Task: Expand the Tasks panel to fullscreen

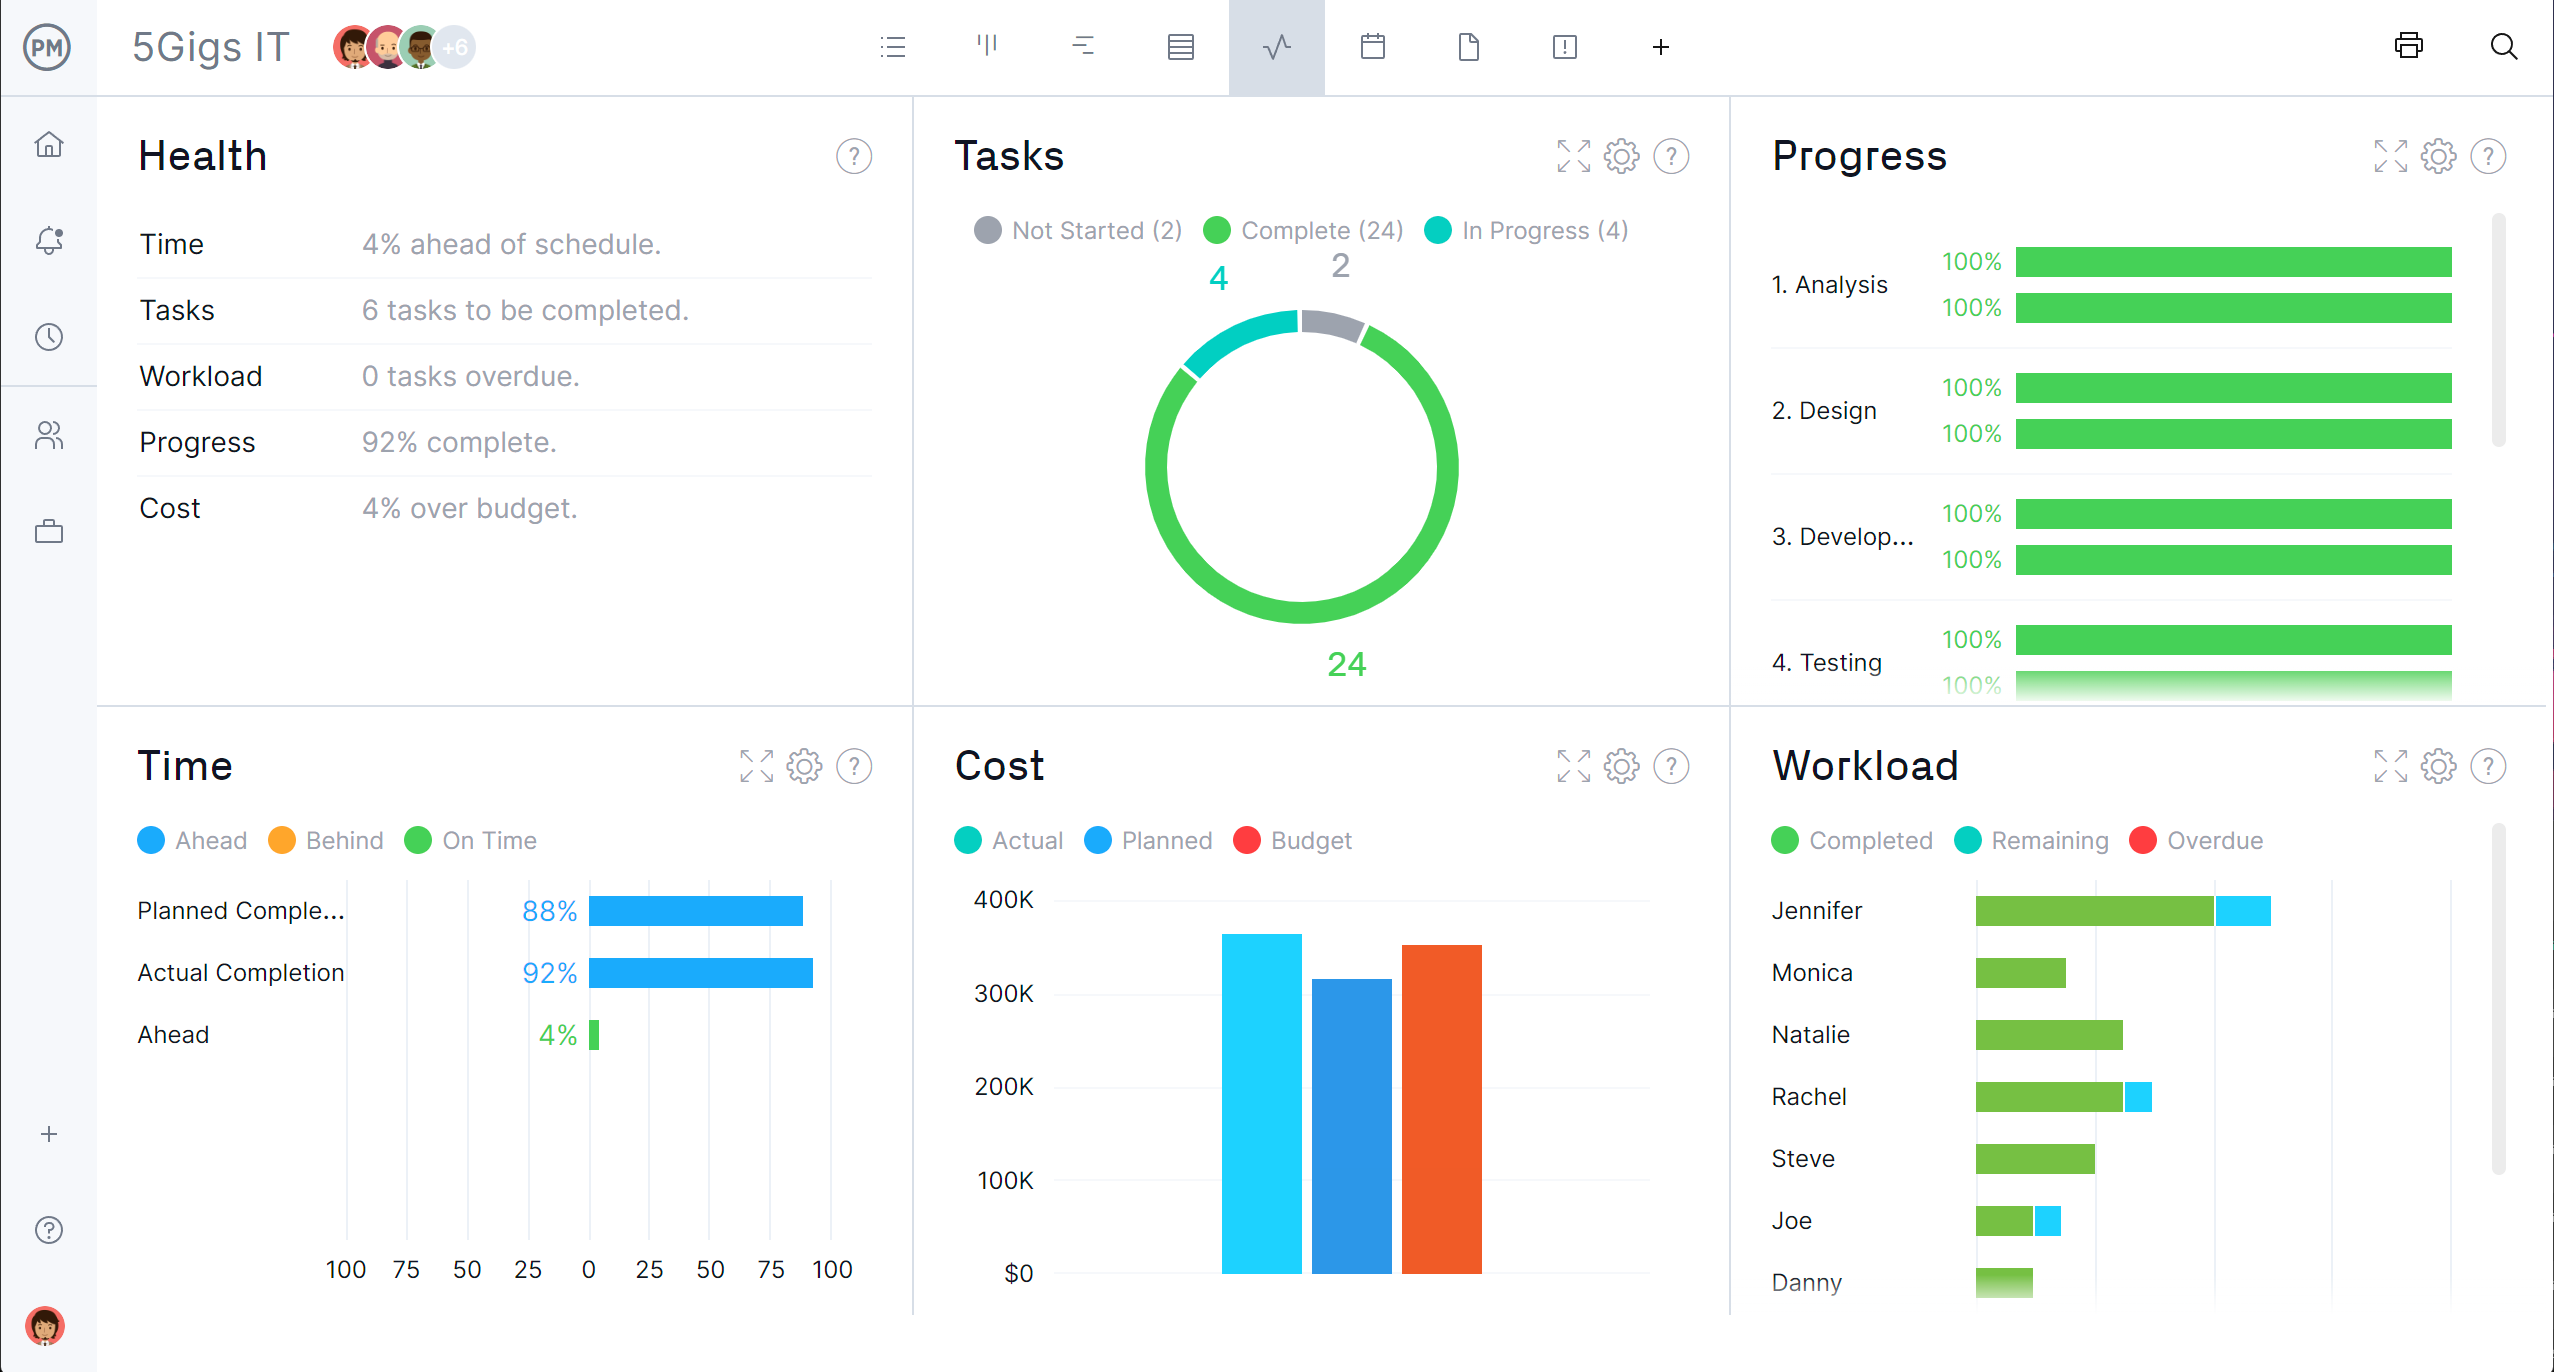Action: 1573,154
